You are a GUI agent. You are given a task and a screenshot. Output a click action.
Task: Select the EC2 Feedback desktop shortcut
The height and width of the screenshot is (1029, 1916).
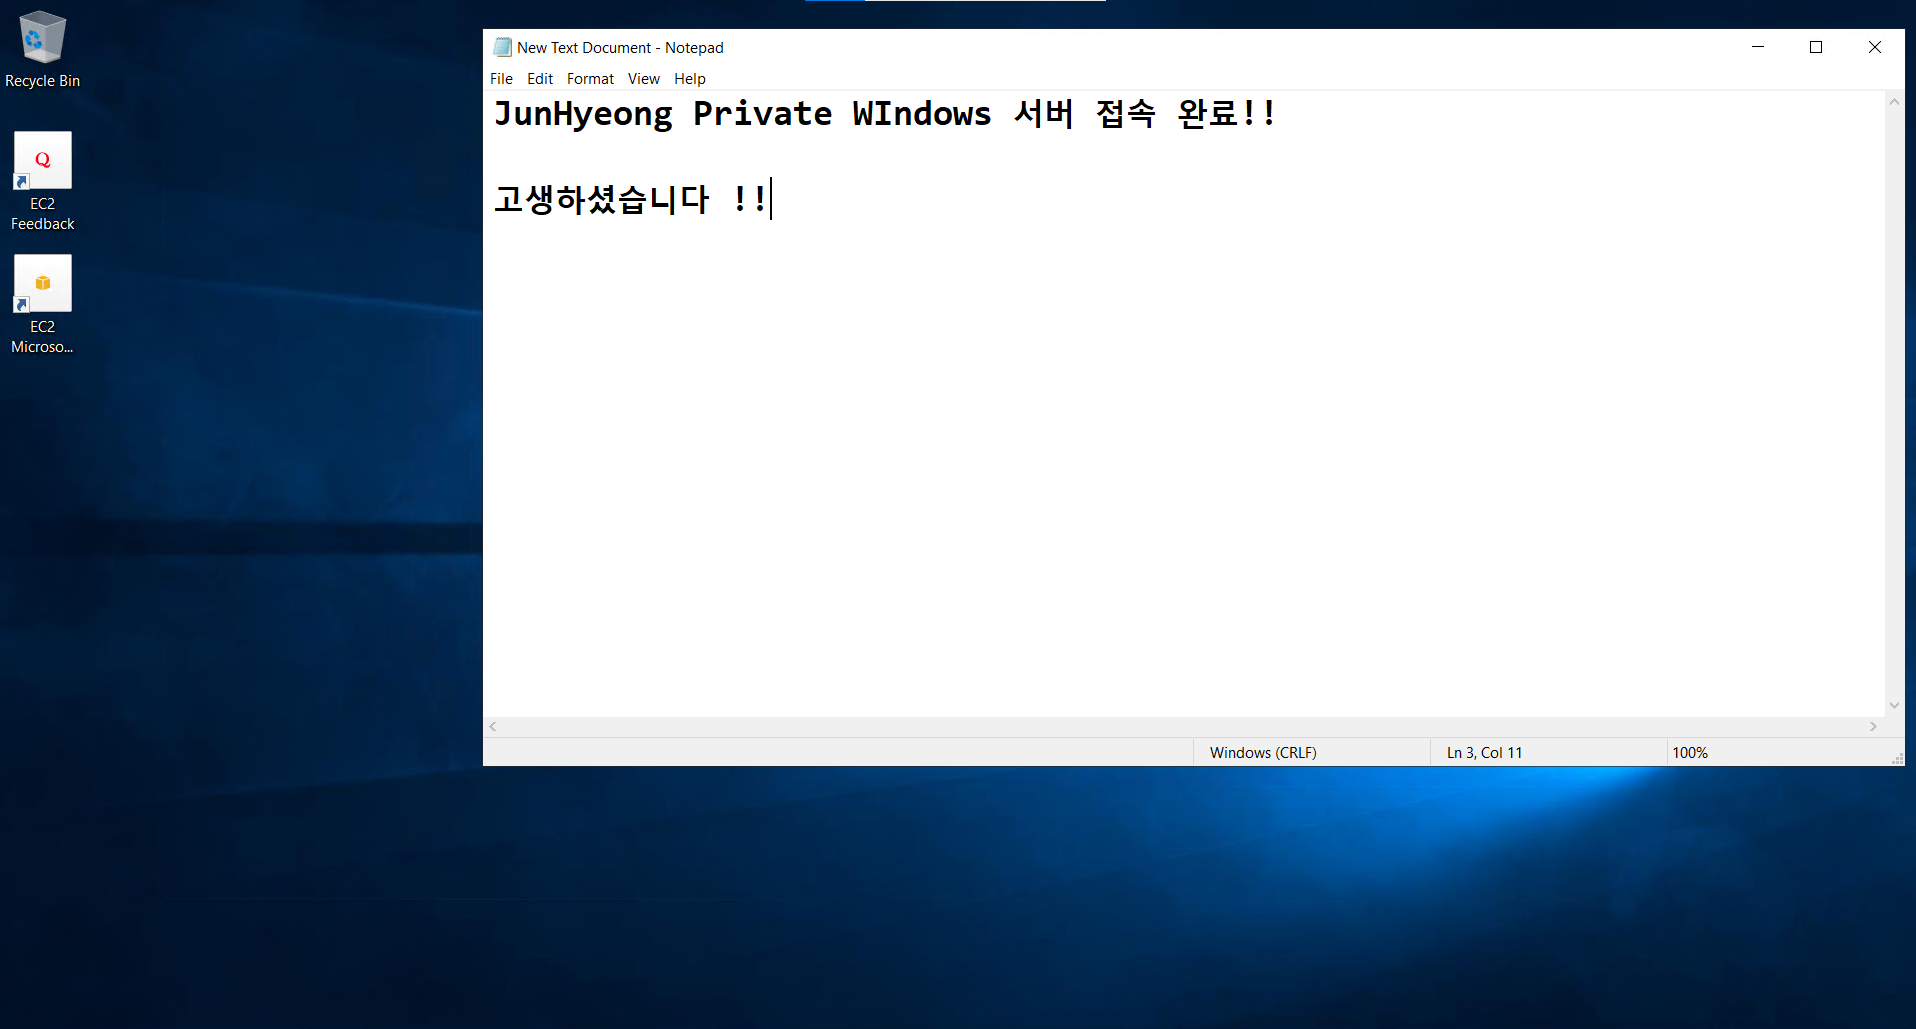[x=42, y=182]
